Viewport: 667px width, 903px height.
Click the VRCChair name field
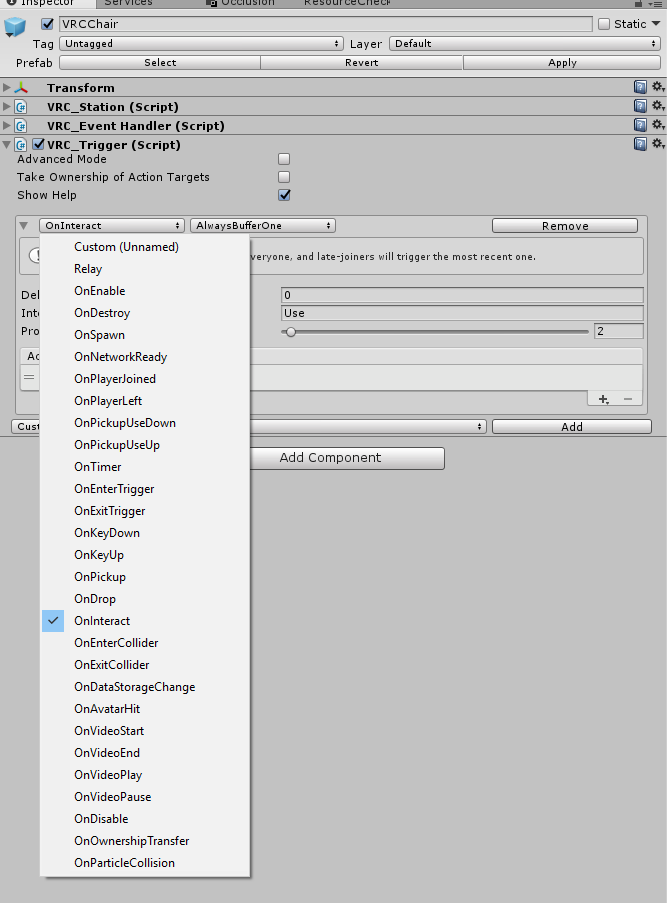click(x=325, y=24)
